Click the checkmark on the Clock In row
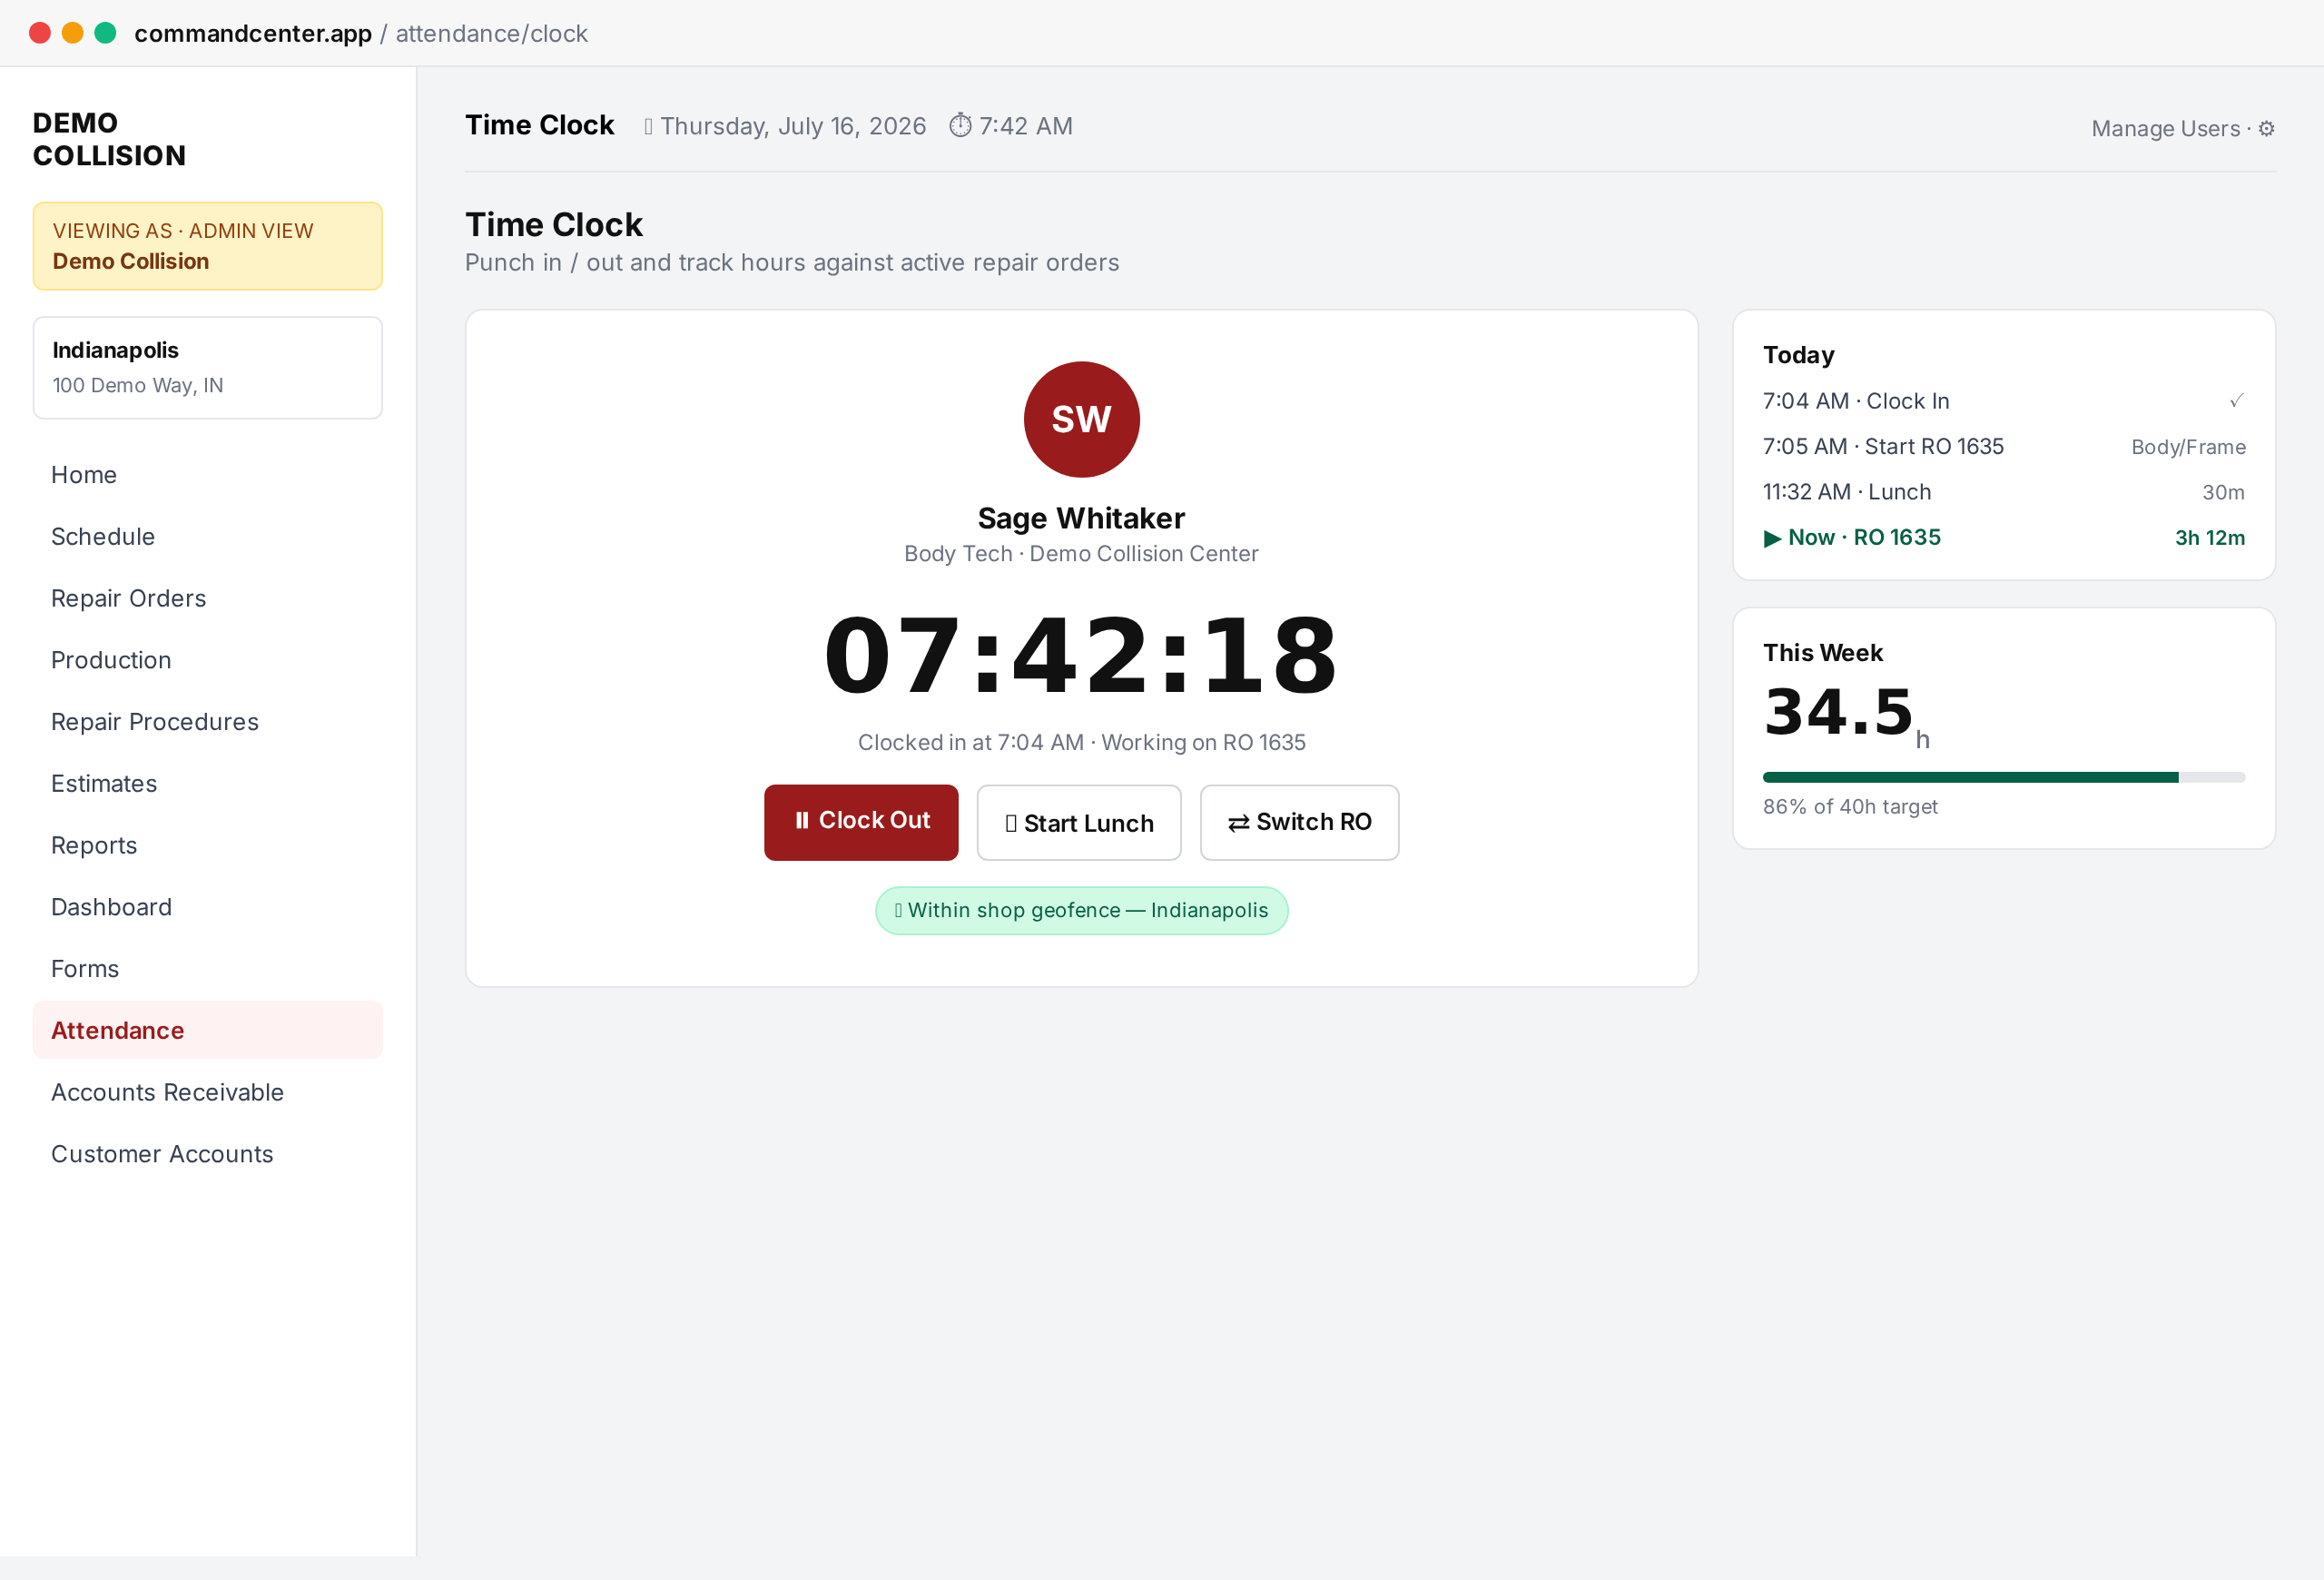Image resolution: width=2324 pixels, height=1580 pixels. coord(2236,401)
